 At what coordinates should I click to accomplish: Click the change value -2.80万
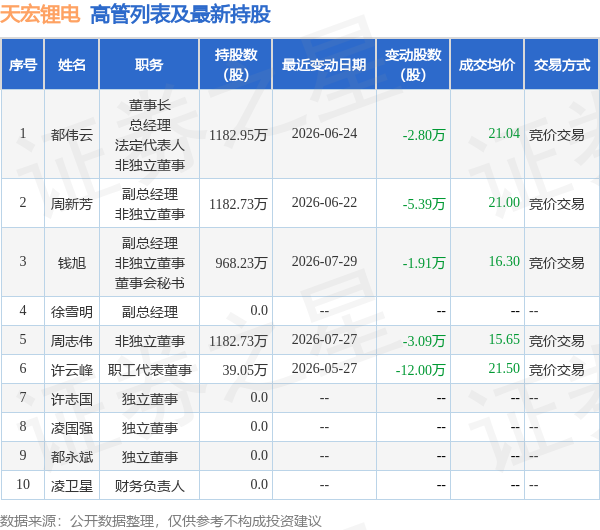click(x=424, y=135)
